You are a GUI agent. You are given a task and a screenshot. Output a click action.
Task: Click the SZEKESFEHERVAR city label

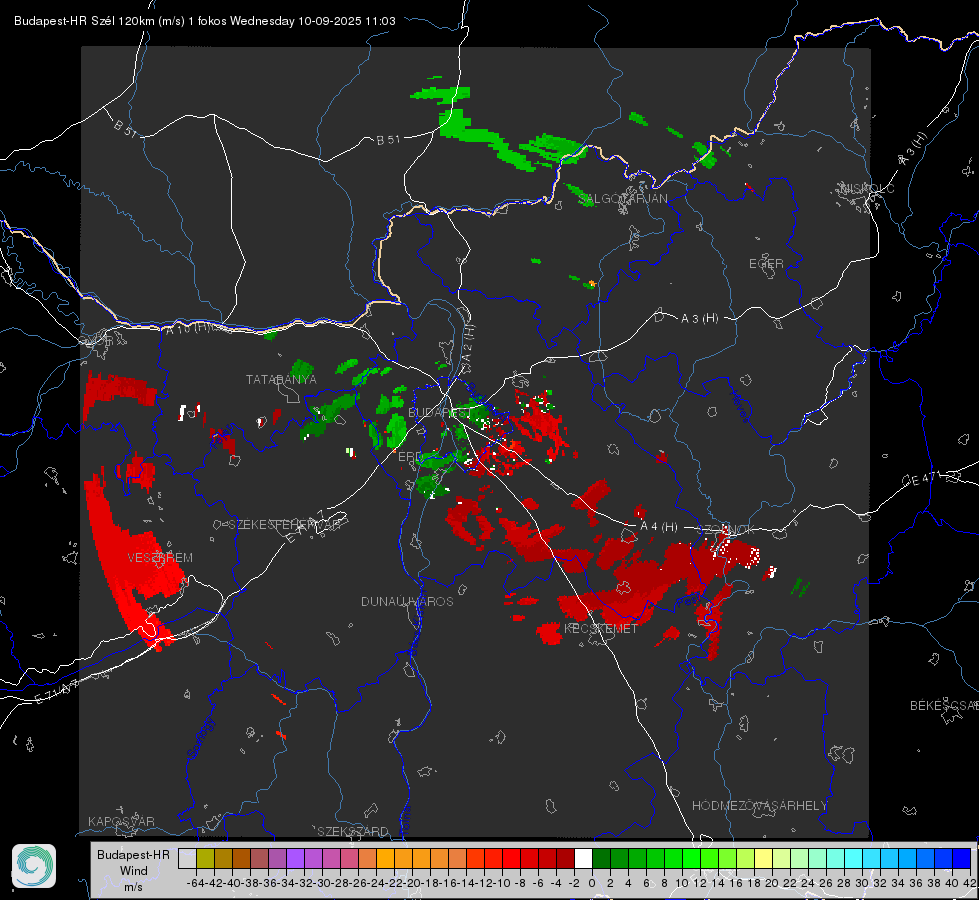pyautogui.click(x=285, y=525)
